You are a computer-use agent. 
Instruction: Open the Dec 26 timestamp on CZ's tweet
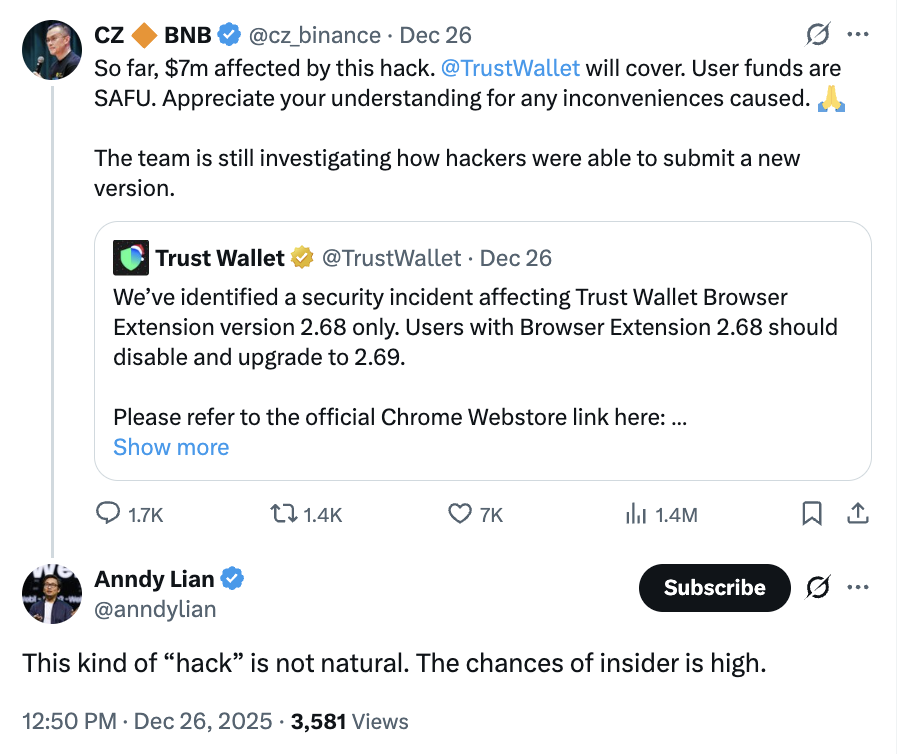(x=435, y=33)
